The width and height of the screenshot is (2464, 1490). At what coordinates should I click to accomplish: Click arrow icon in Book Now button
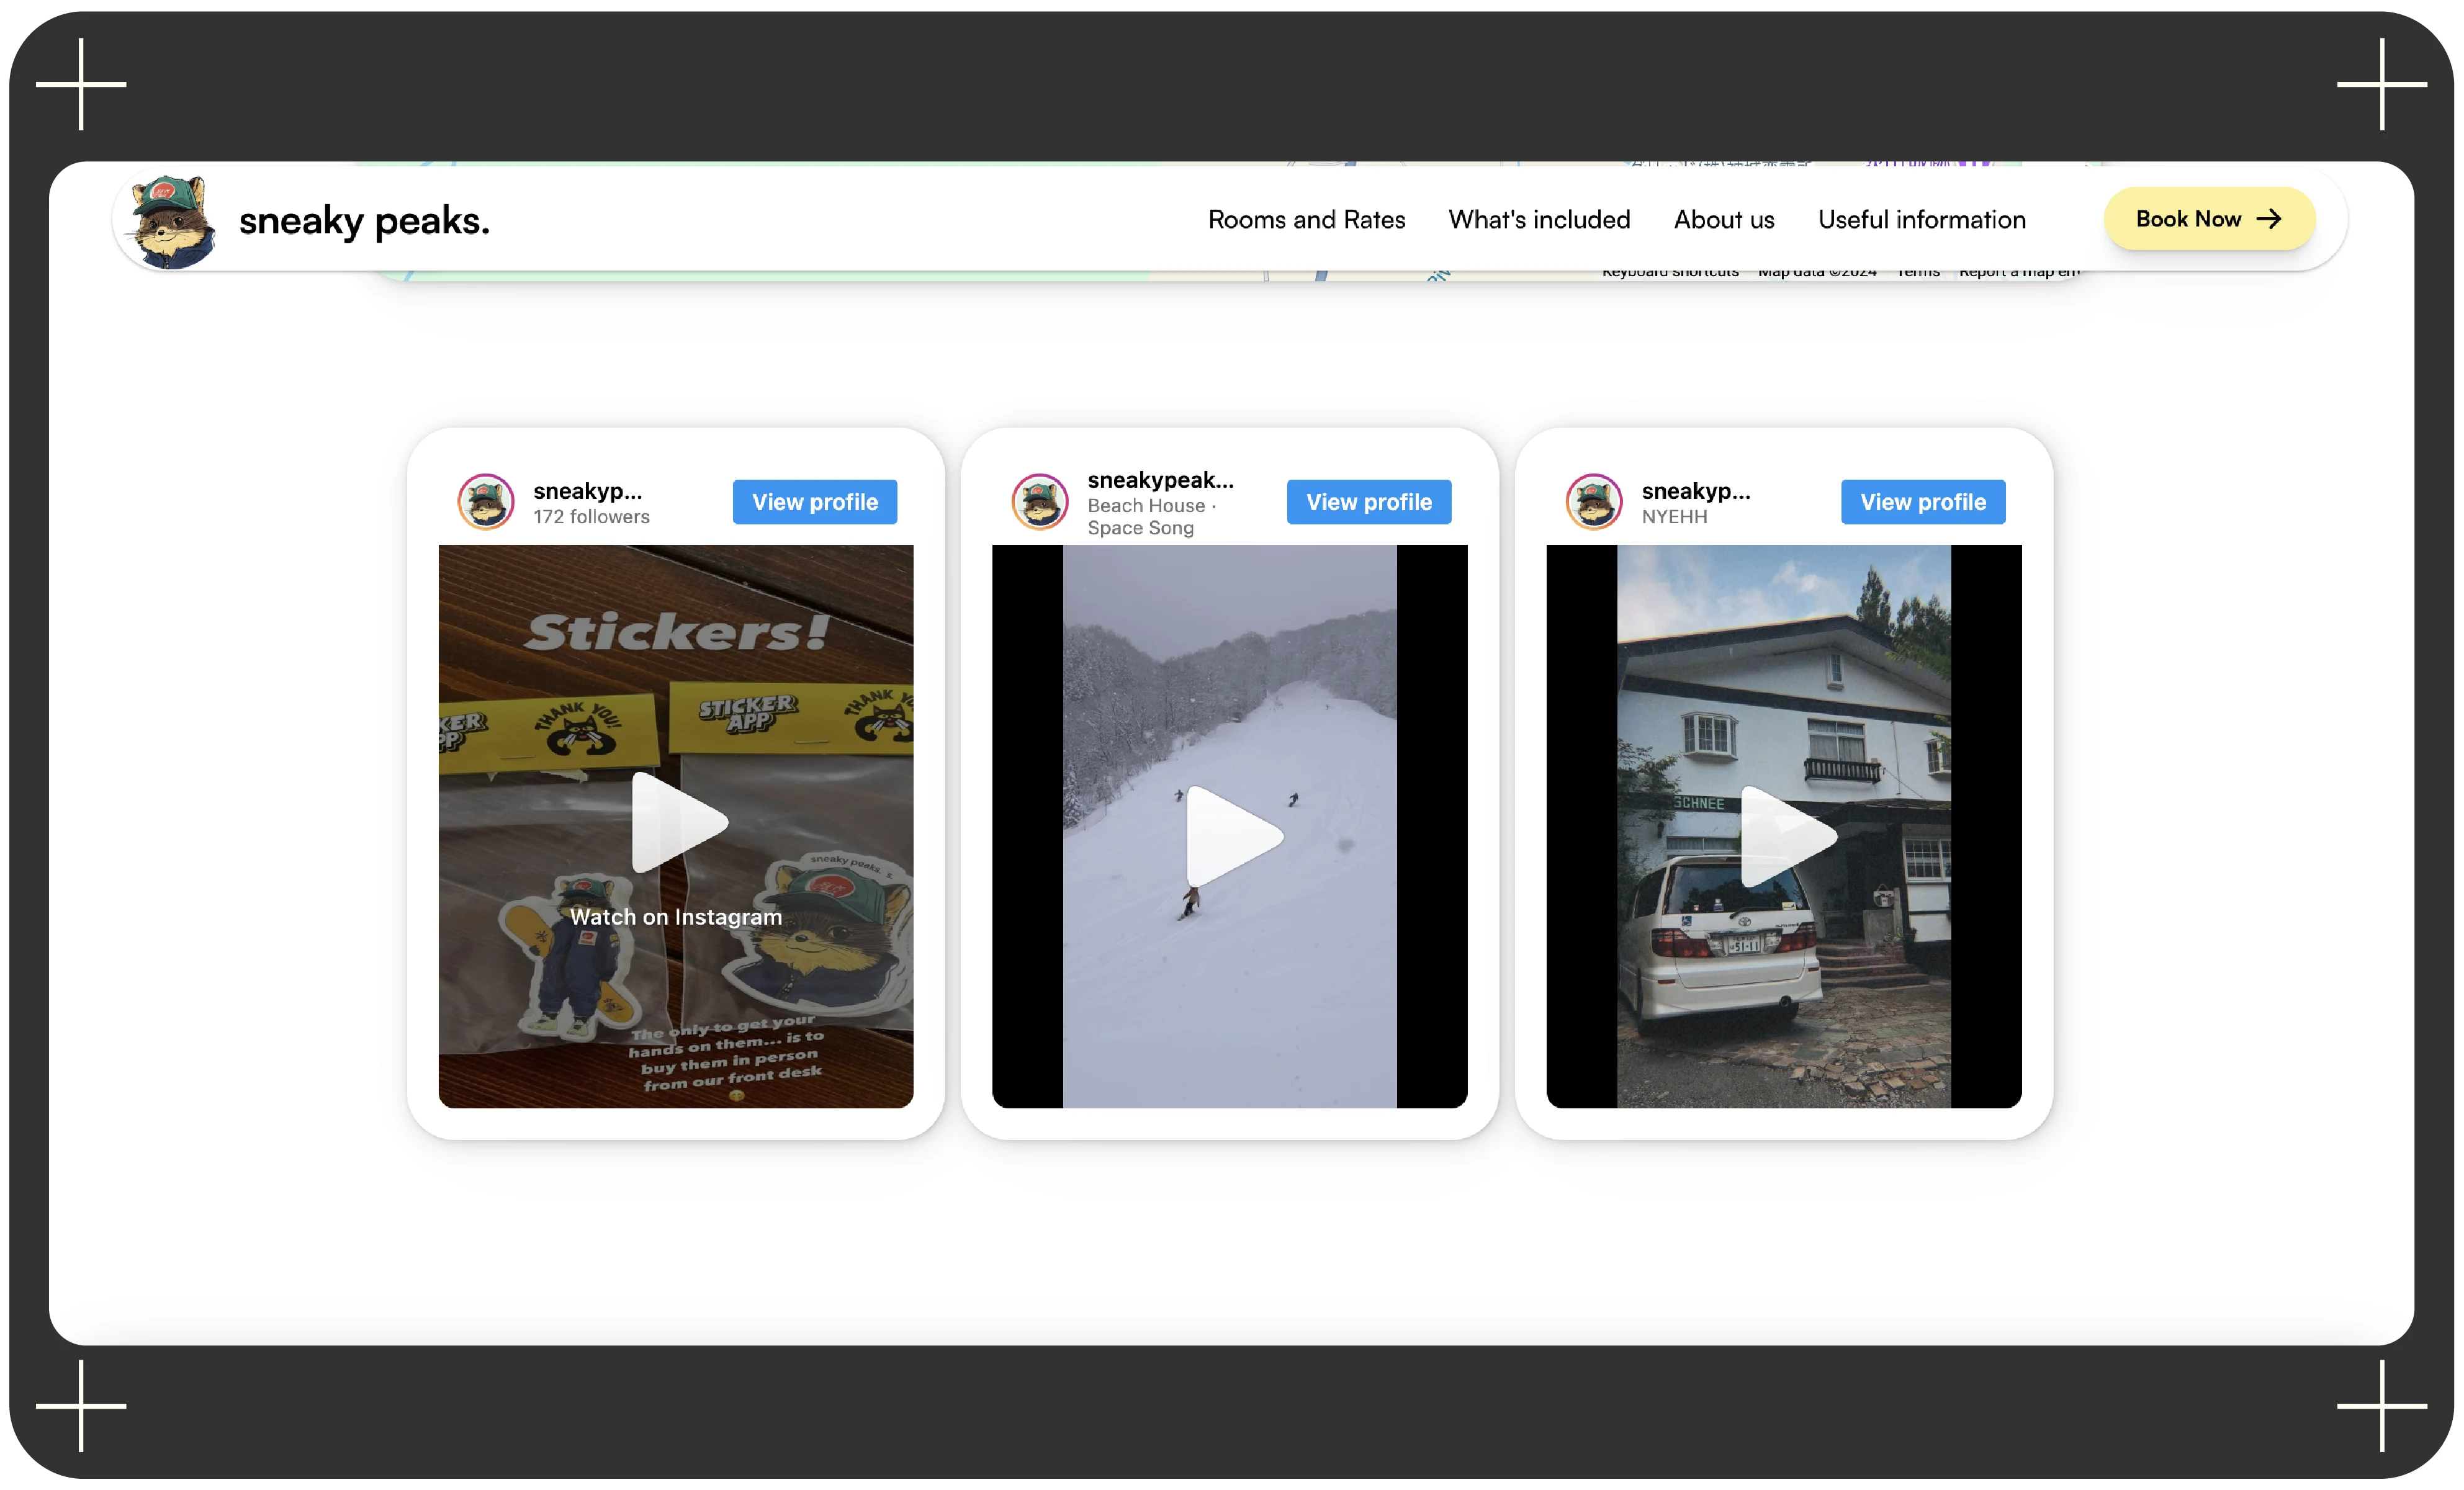pyautogui.click(x=2270, y=219)
